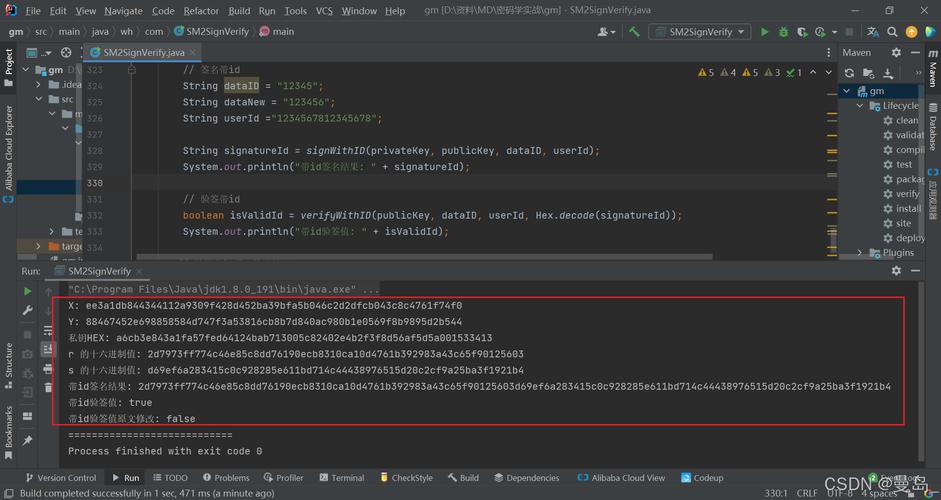This screenshot has height=500, width=941.
Task: Open the Maven panel settings gear
Action: click(x=896, y=52)
